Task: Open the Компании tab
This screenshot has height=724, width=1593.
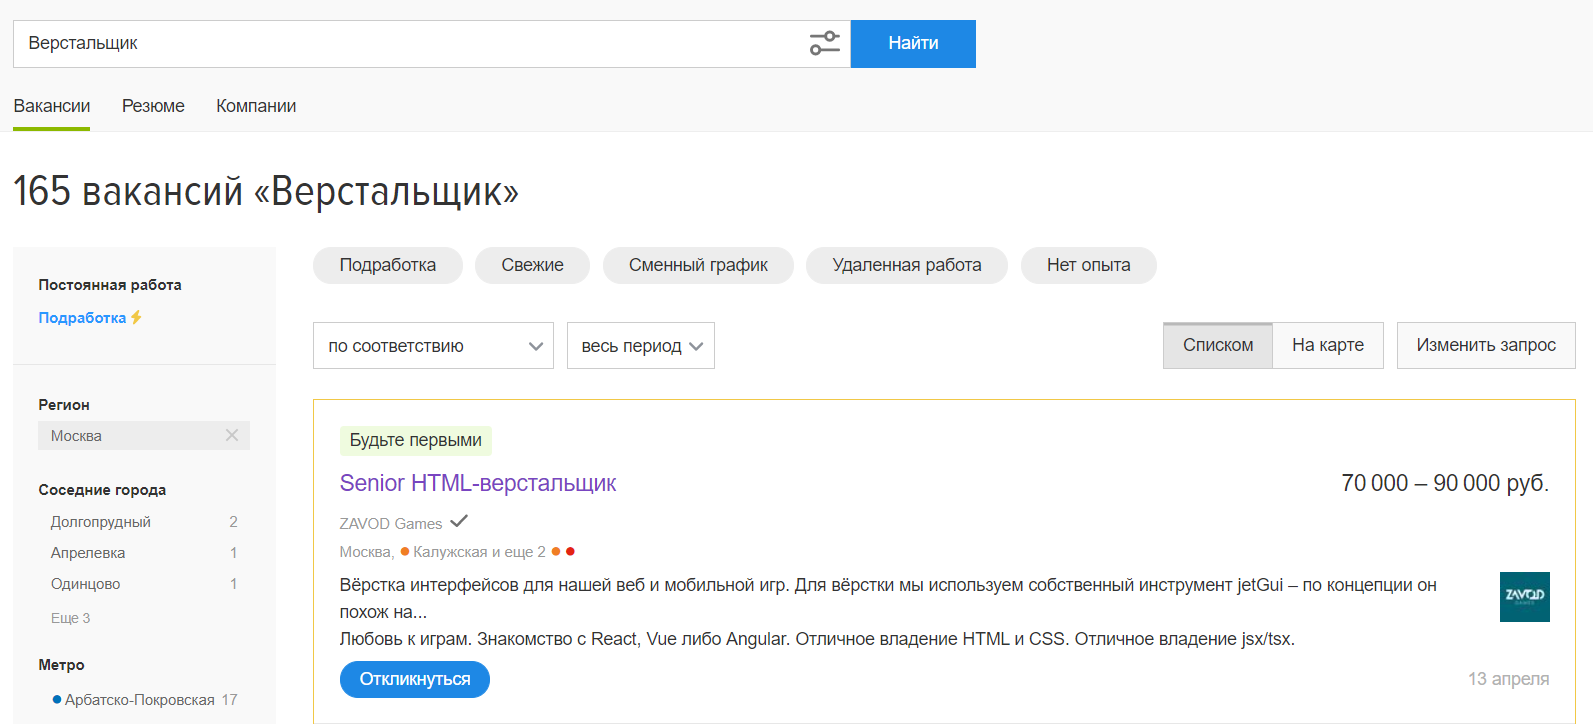Action: [256, 106]
